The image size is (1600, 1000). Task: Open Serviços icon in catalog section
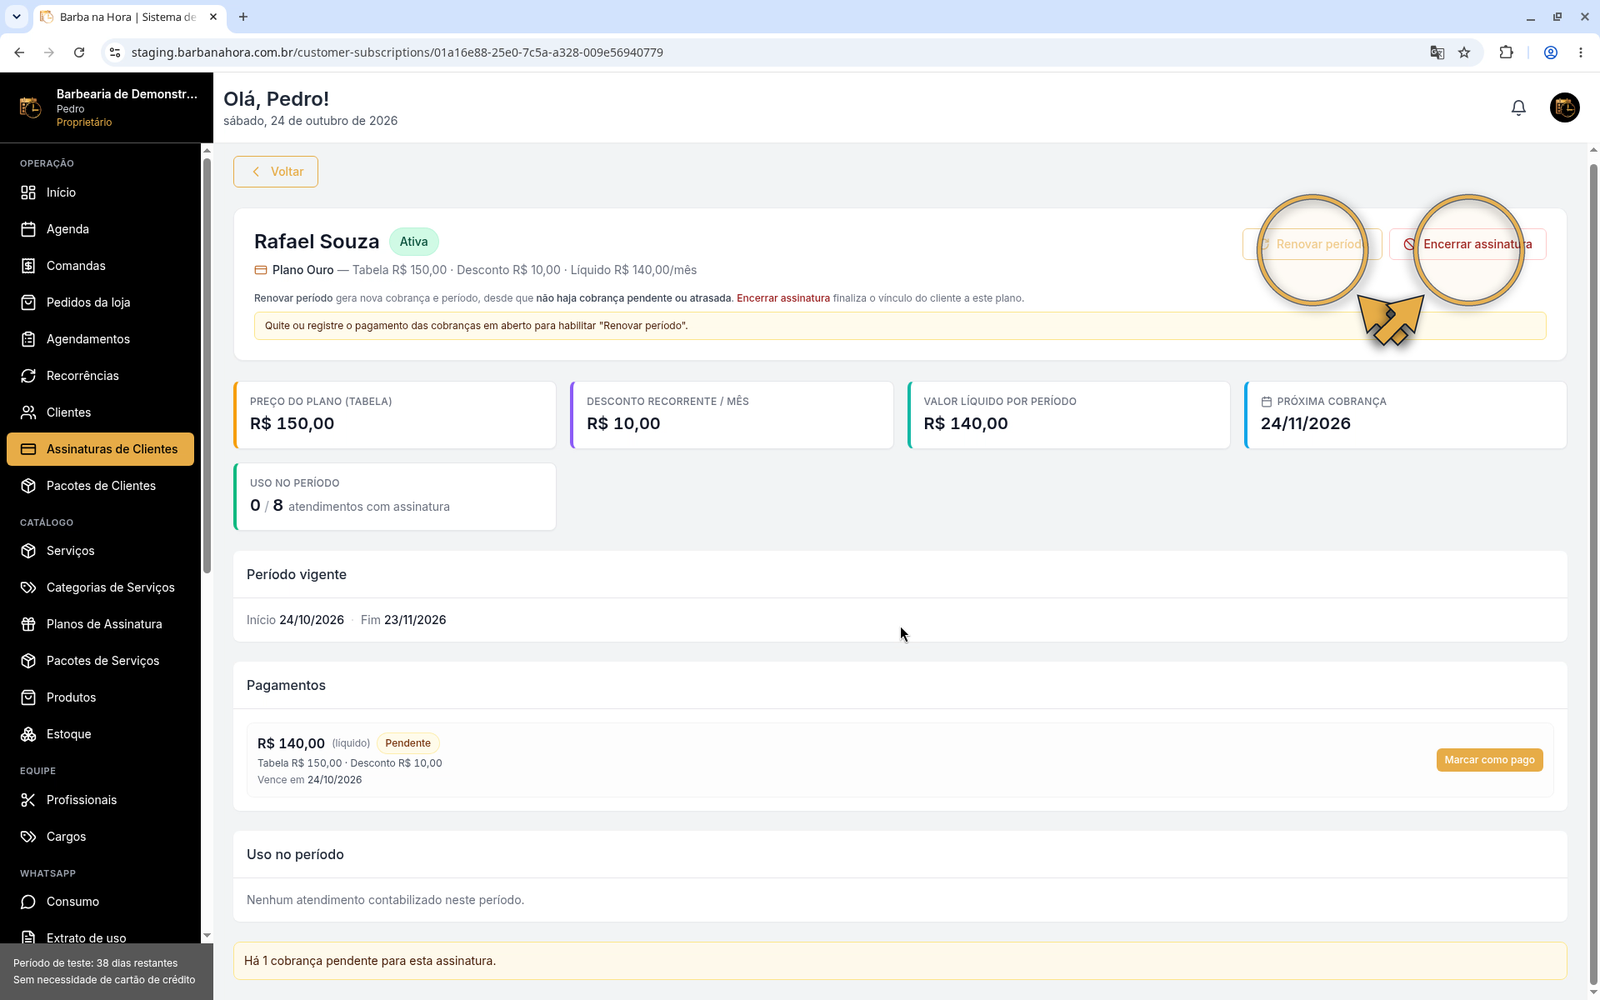[28, 551]
